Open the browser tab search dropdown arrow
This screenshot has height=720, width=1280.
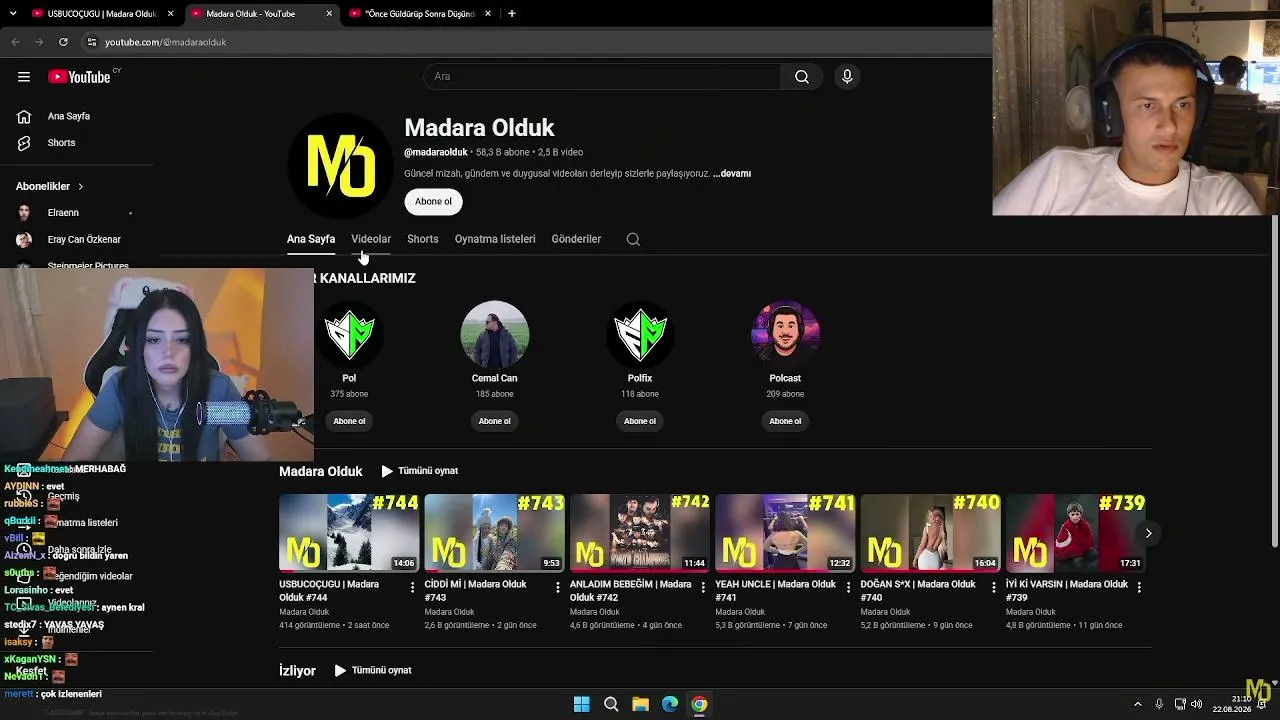point(13,14)
